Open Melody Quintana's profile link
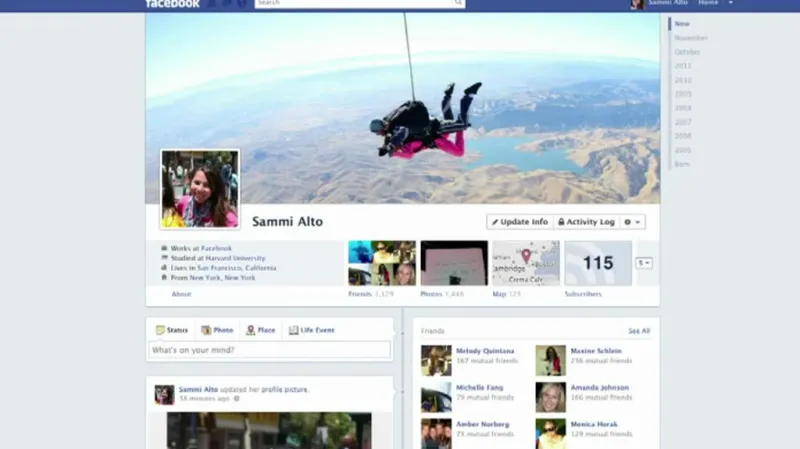 [x=485, y=351]
